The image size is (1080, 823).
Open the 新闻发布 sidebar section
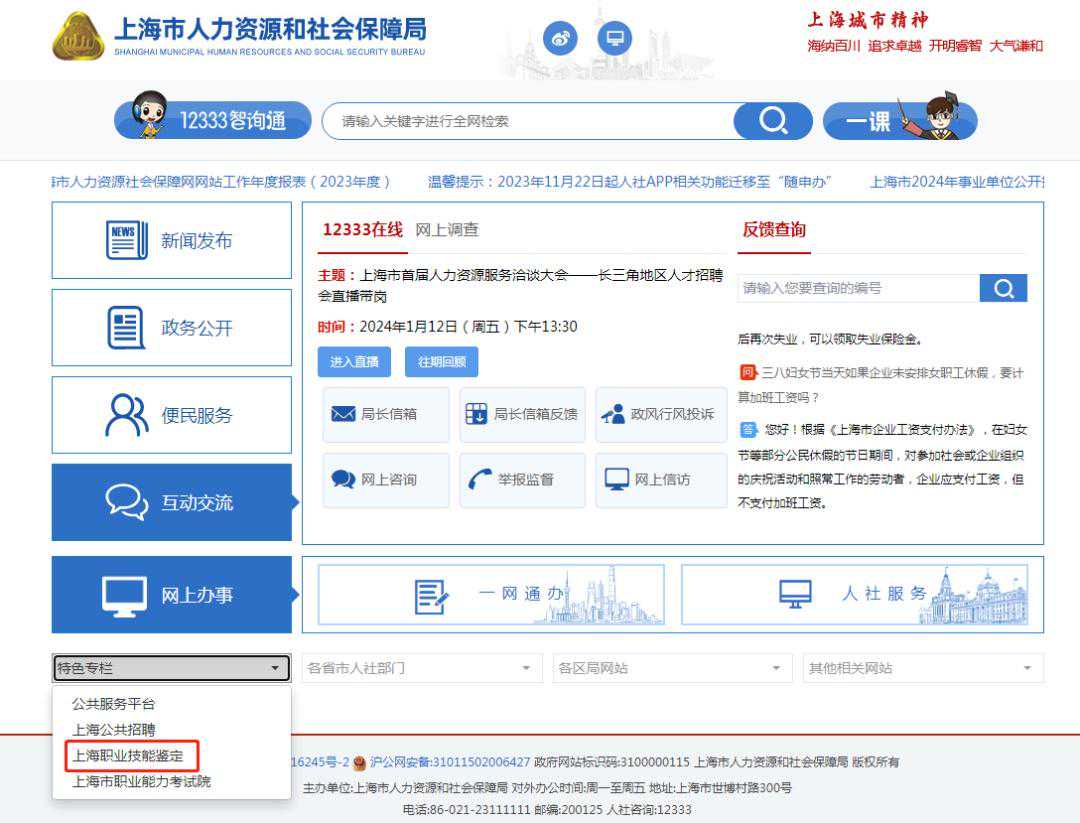[x=172, y=241]
